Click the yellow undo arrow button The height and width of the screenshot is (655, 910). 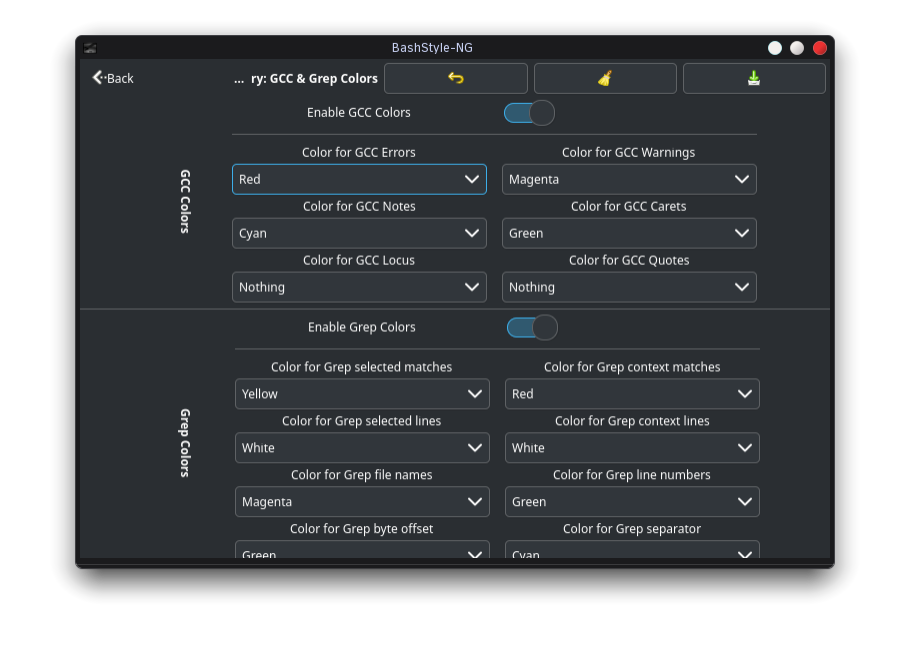456,78
